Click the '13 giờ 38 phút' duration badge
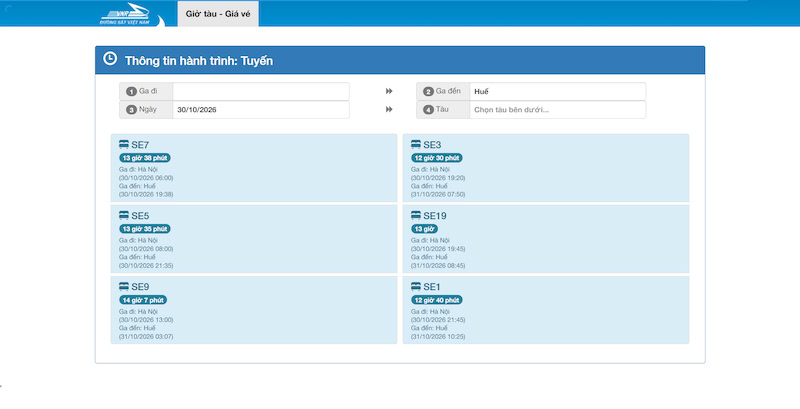The height and width of the screenshot is (409, 800). point(145,158)
